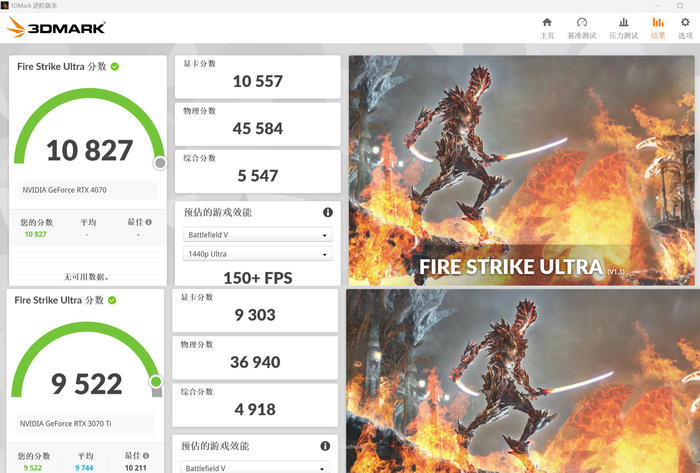Click the physics score 45 584 card
Viewport: 700px width, 473px height.
(258, 124)
